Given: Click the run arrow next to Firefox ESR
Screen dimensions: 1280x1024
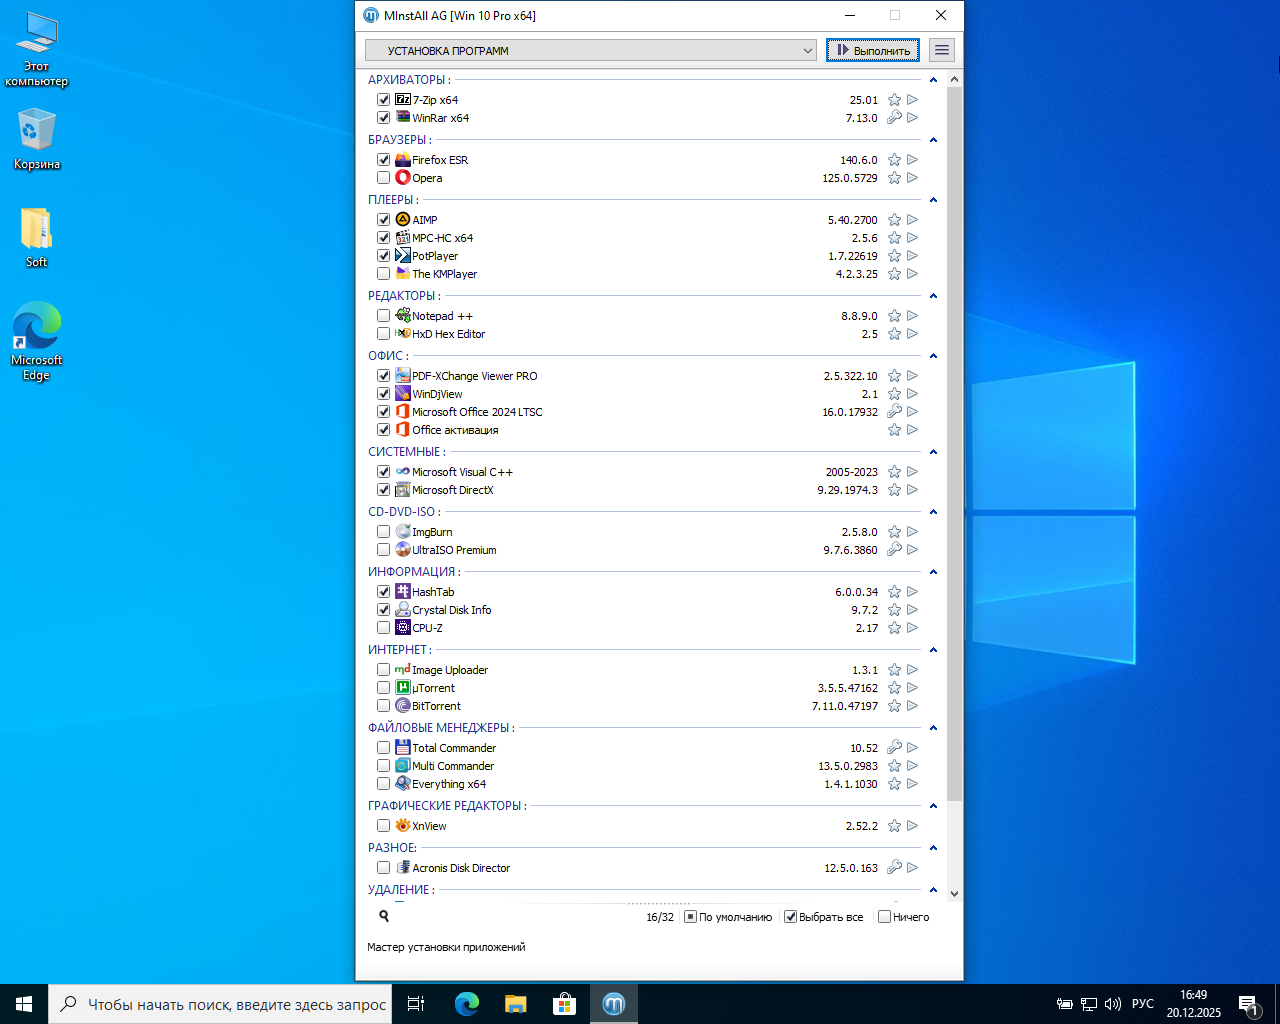Looking at the screenshot, I should click(912, 160).
